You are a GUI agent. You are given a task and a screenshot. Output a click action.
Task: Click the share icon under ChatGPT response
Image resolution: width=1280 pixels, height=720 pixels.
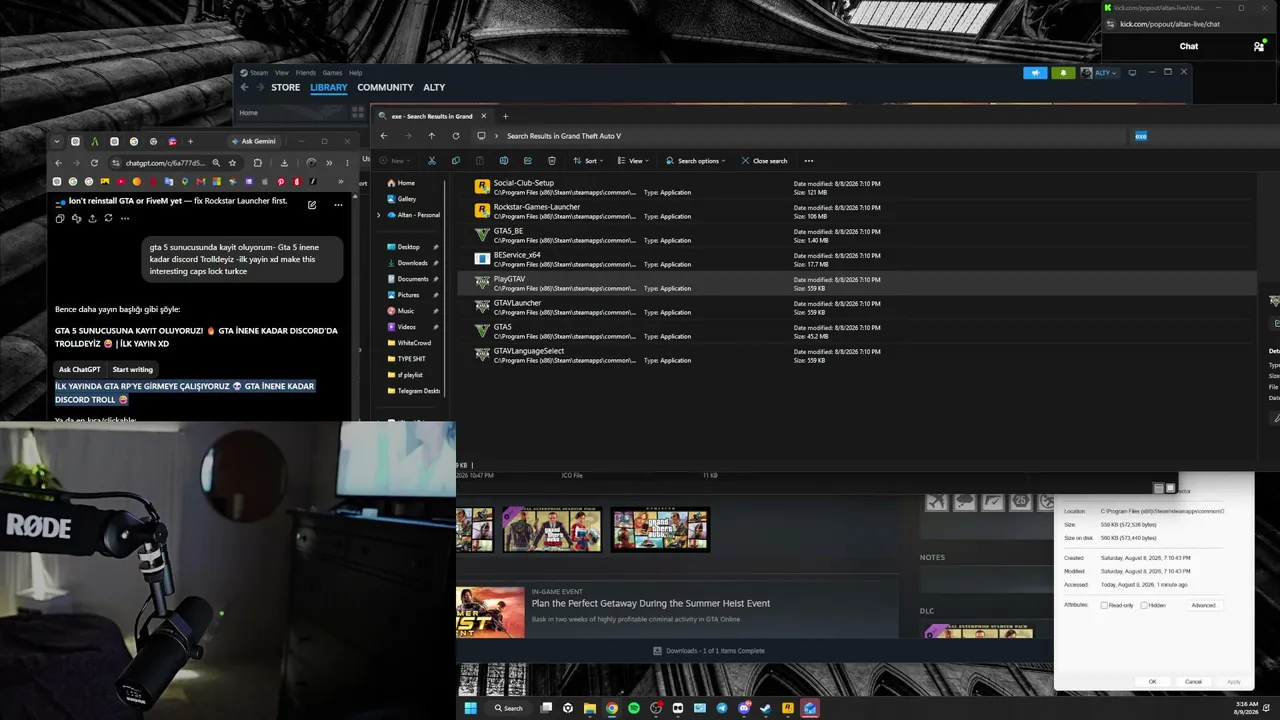pos(92,218)
